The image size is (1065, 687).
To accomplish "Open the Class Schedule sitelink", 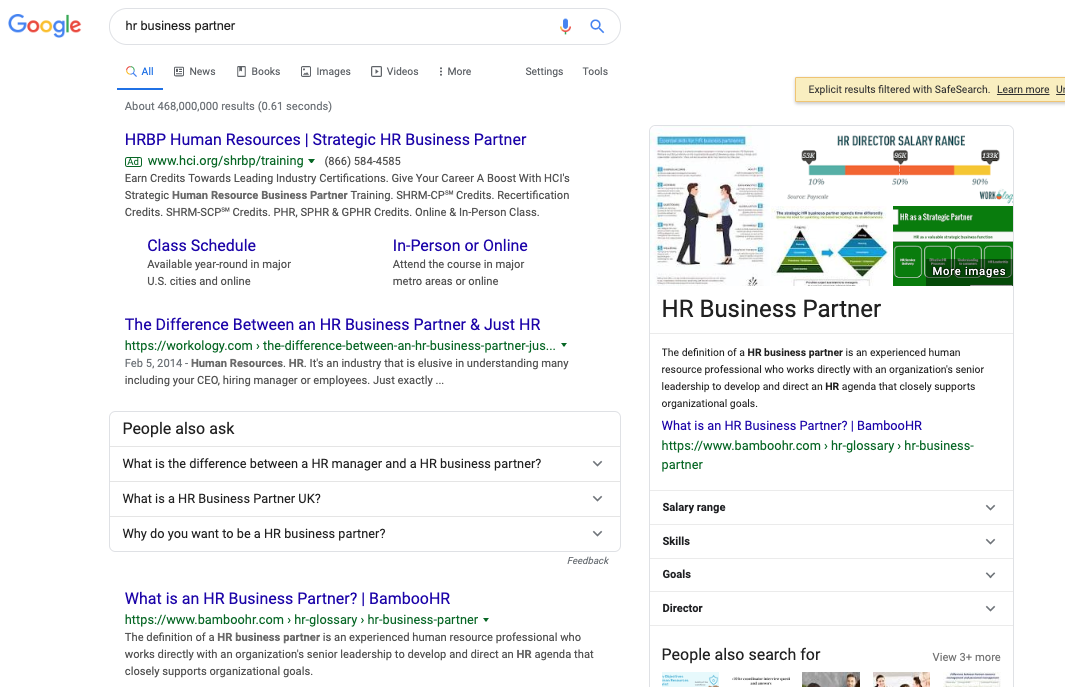I will (x=201, y=245).
